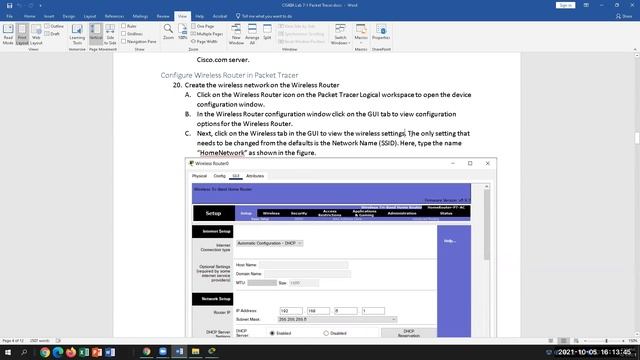Open Learning Tools in the Immersive group
The width and height of the screenshot is (640, 360).
(x=77, y=34)
